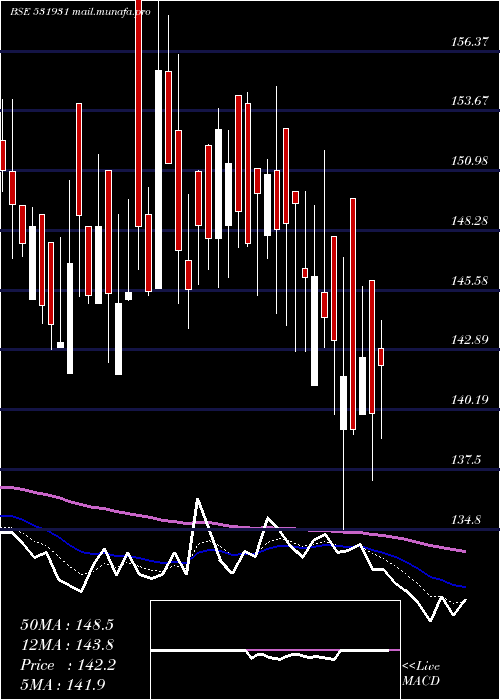Click the 137.5 price level label
Viewport: 500px width, 700px height.
click(x=466, y=460)
